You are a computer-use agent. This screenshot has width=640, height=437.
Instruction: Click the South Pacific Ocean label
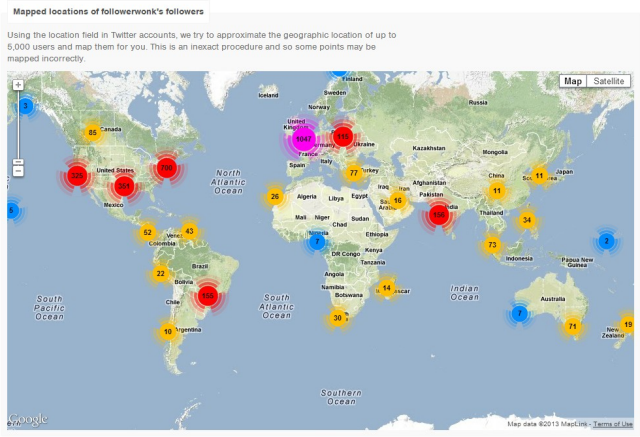tap(49, 308)
